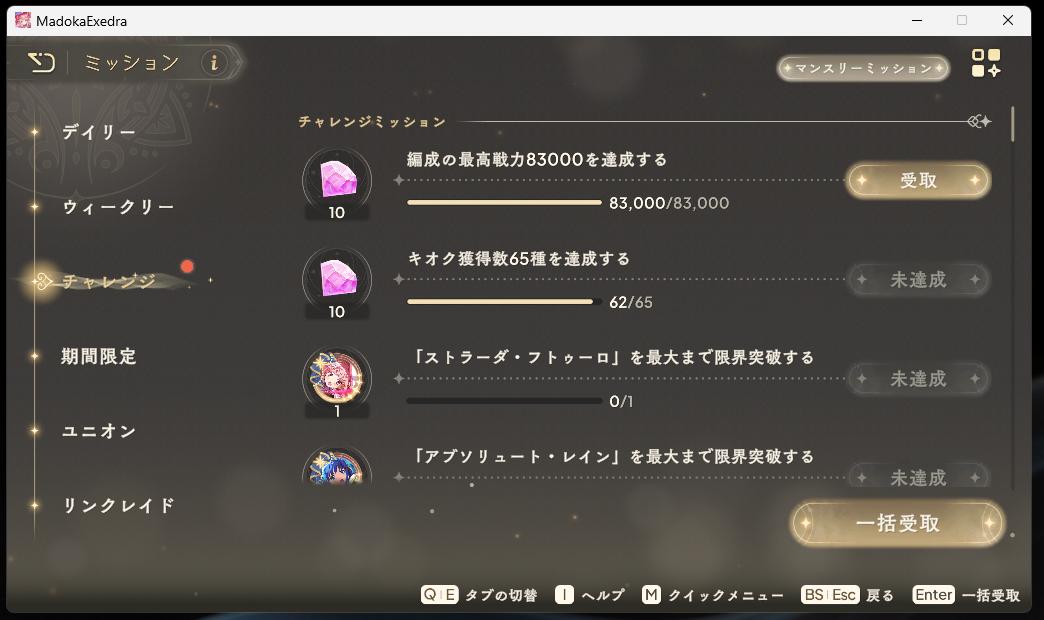Open the リンクレイド missions tab

tap(119, 505)
